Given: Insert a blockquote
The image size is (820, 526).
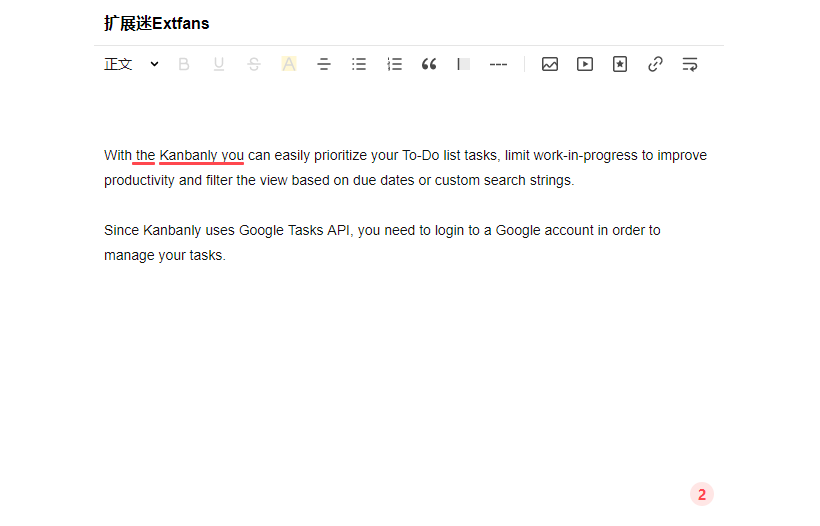Looking at the screenshot, I should 429,64.
